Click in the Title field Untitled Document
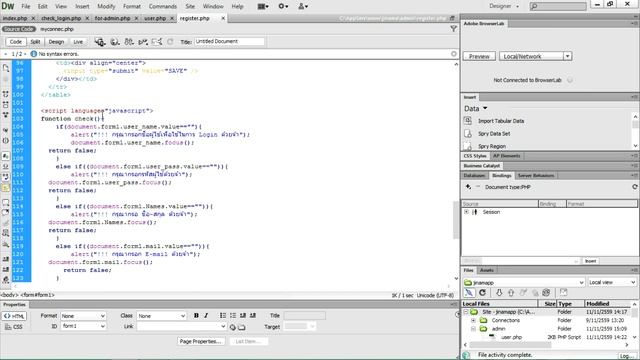Image resolution: width=640 pixels, height=360 pixels. pyautogui.click(x=229, y=41)
